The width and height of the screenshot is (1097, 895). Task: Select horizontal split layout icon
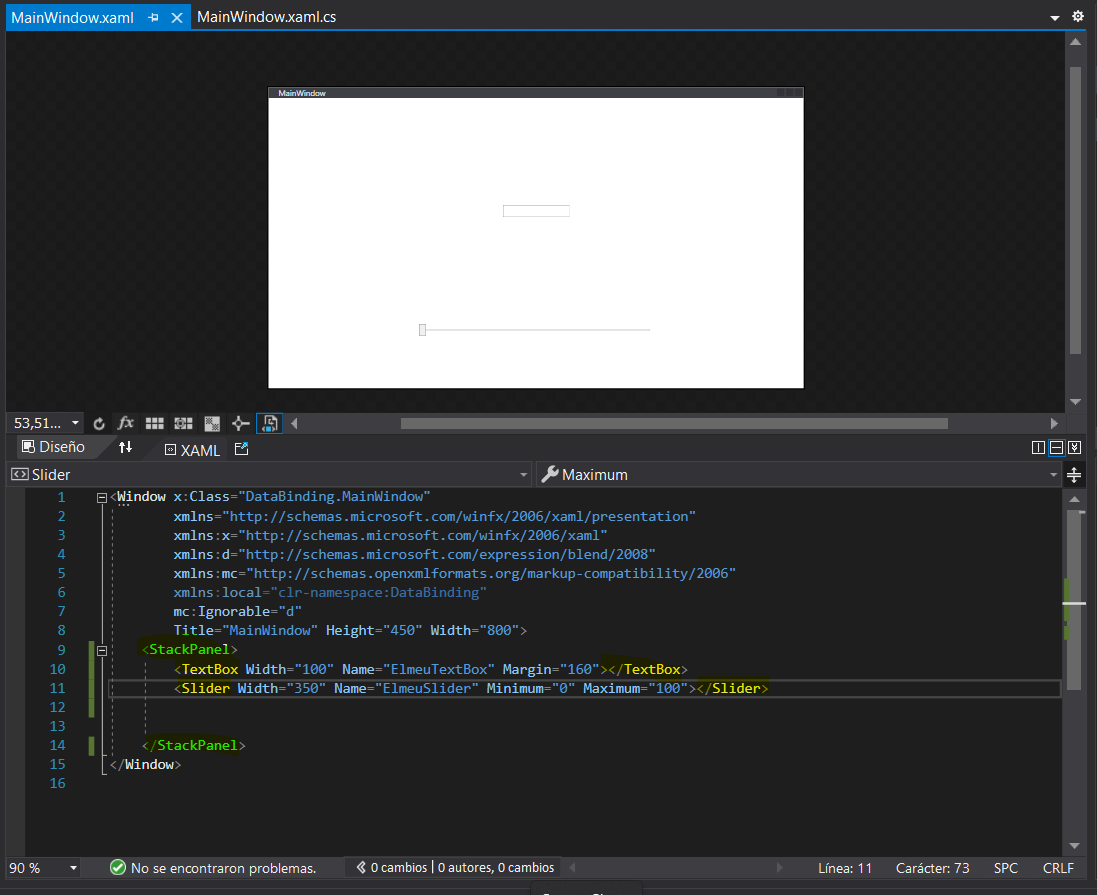[x=1056, y=448]
